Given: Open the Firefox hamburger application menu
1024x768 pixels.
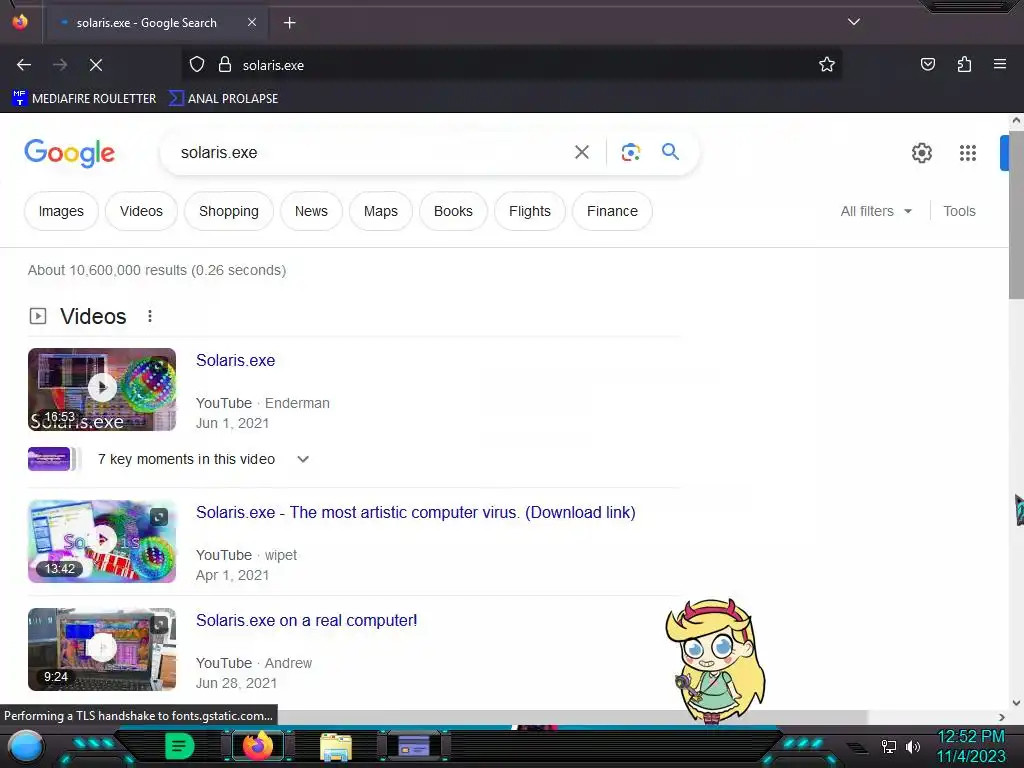Looking at the screenshot, I should point(1000,64).
